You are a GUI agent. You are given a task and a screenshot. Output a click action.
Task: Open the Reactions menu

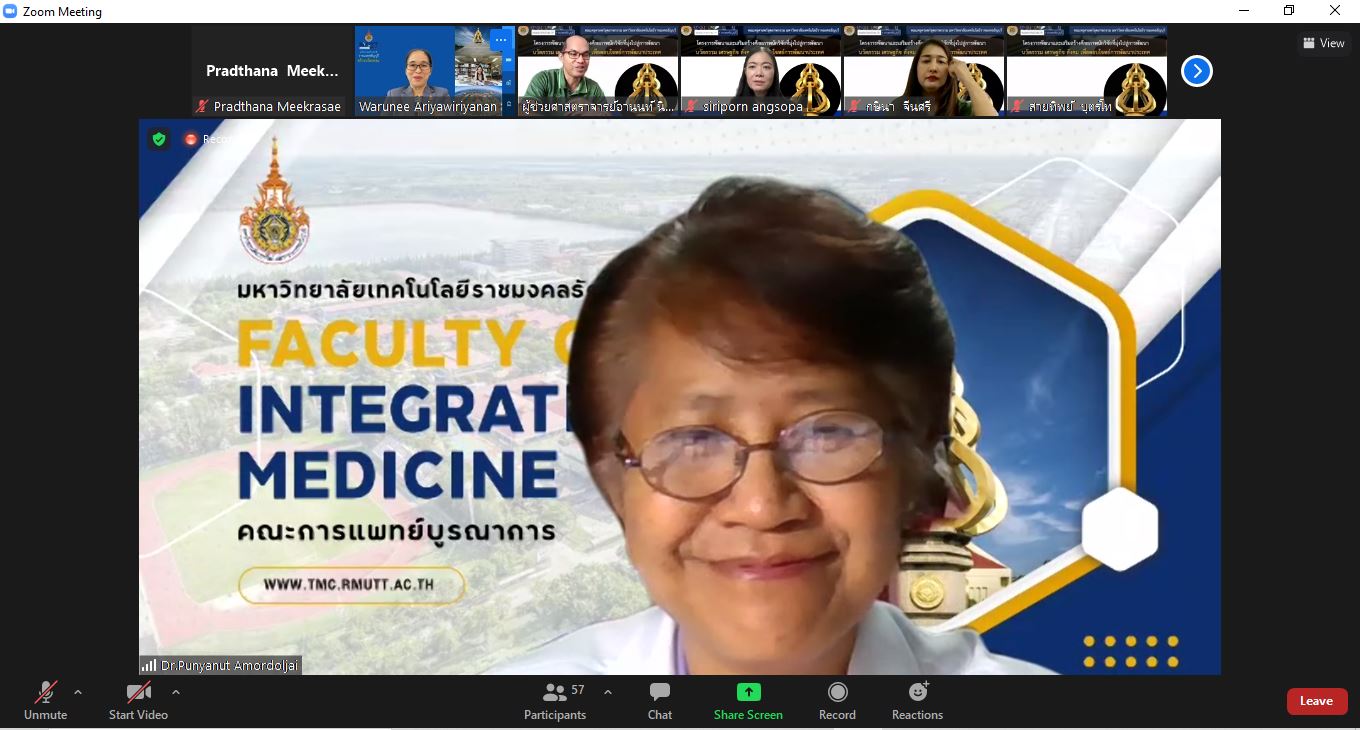(x=917, y=700)
